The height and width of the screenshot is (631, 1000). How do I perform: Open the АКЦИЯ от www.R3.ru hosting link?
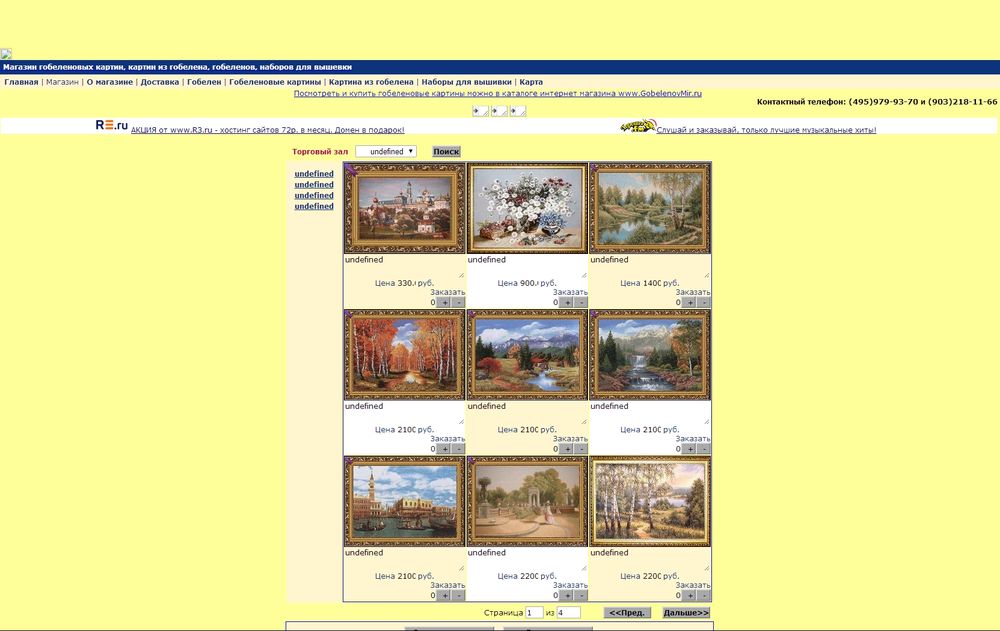coord(267,130)
